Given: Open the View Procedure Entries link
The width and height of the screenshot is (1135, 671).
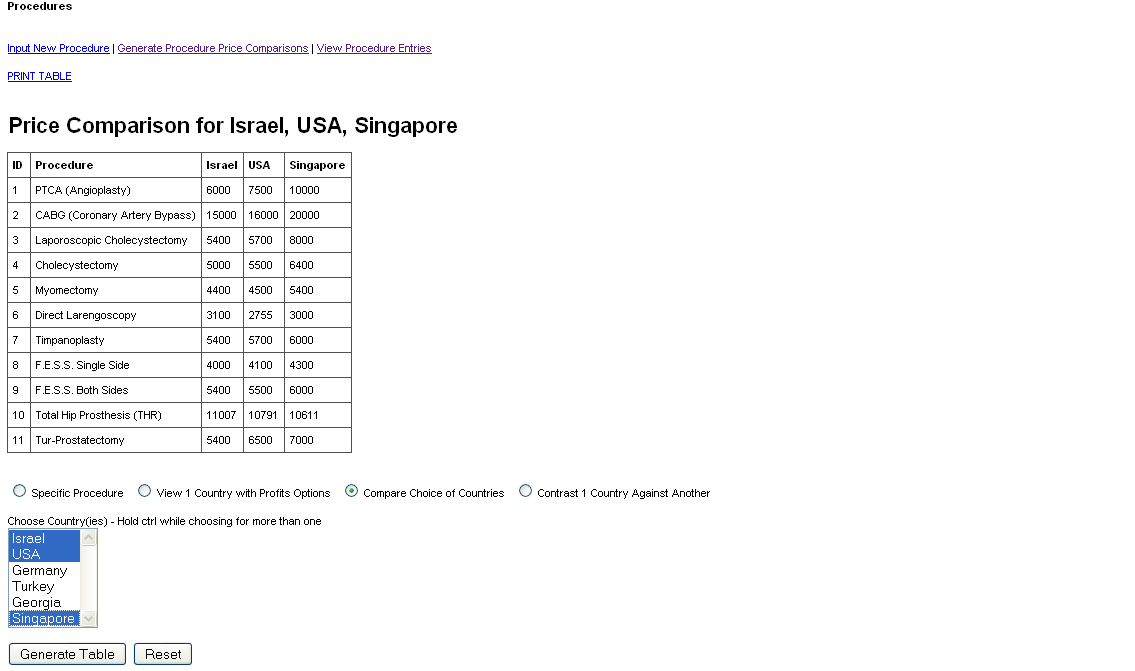Looking at the screenshot, I should pyautogui.click(x=374, y=48).
